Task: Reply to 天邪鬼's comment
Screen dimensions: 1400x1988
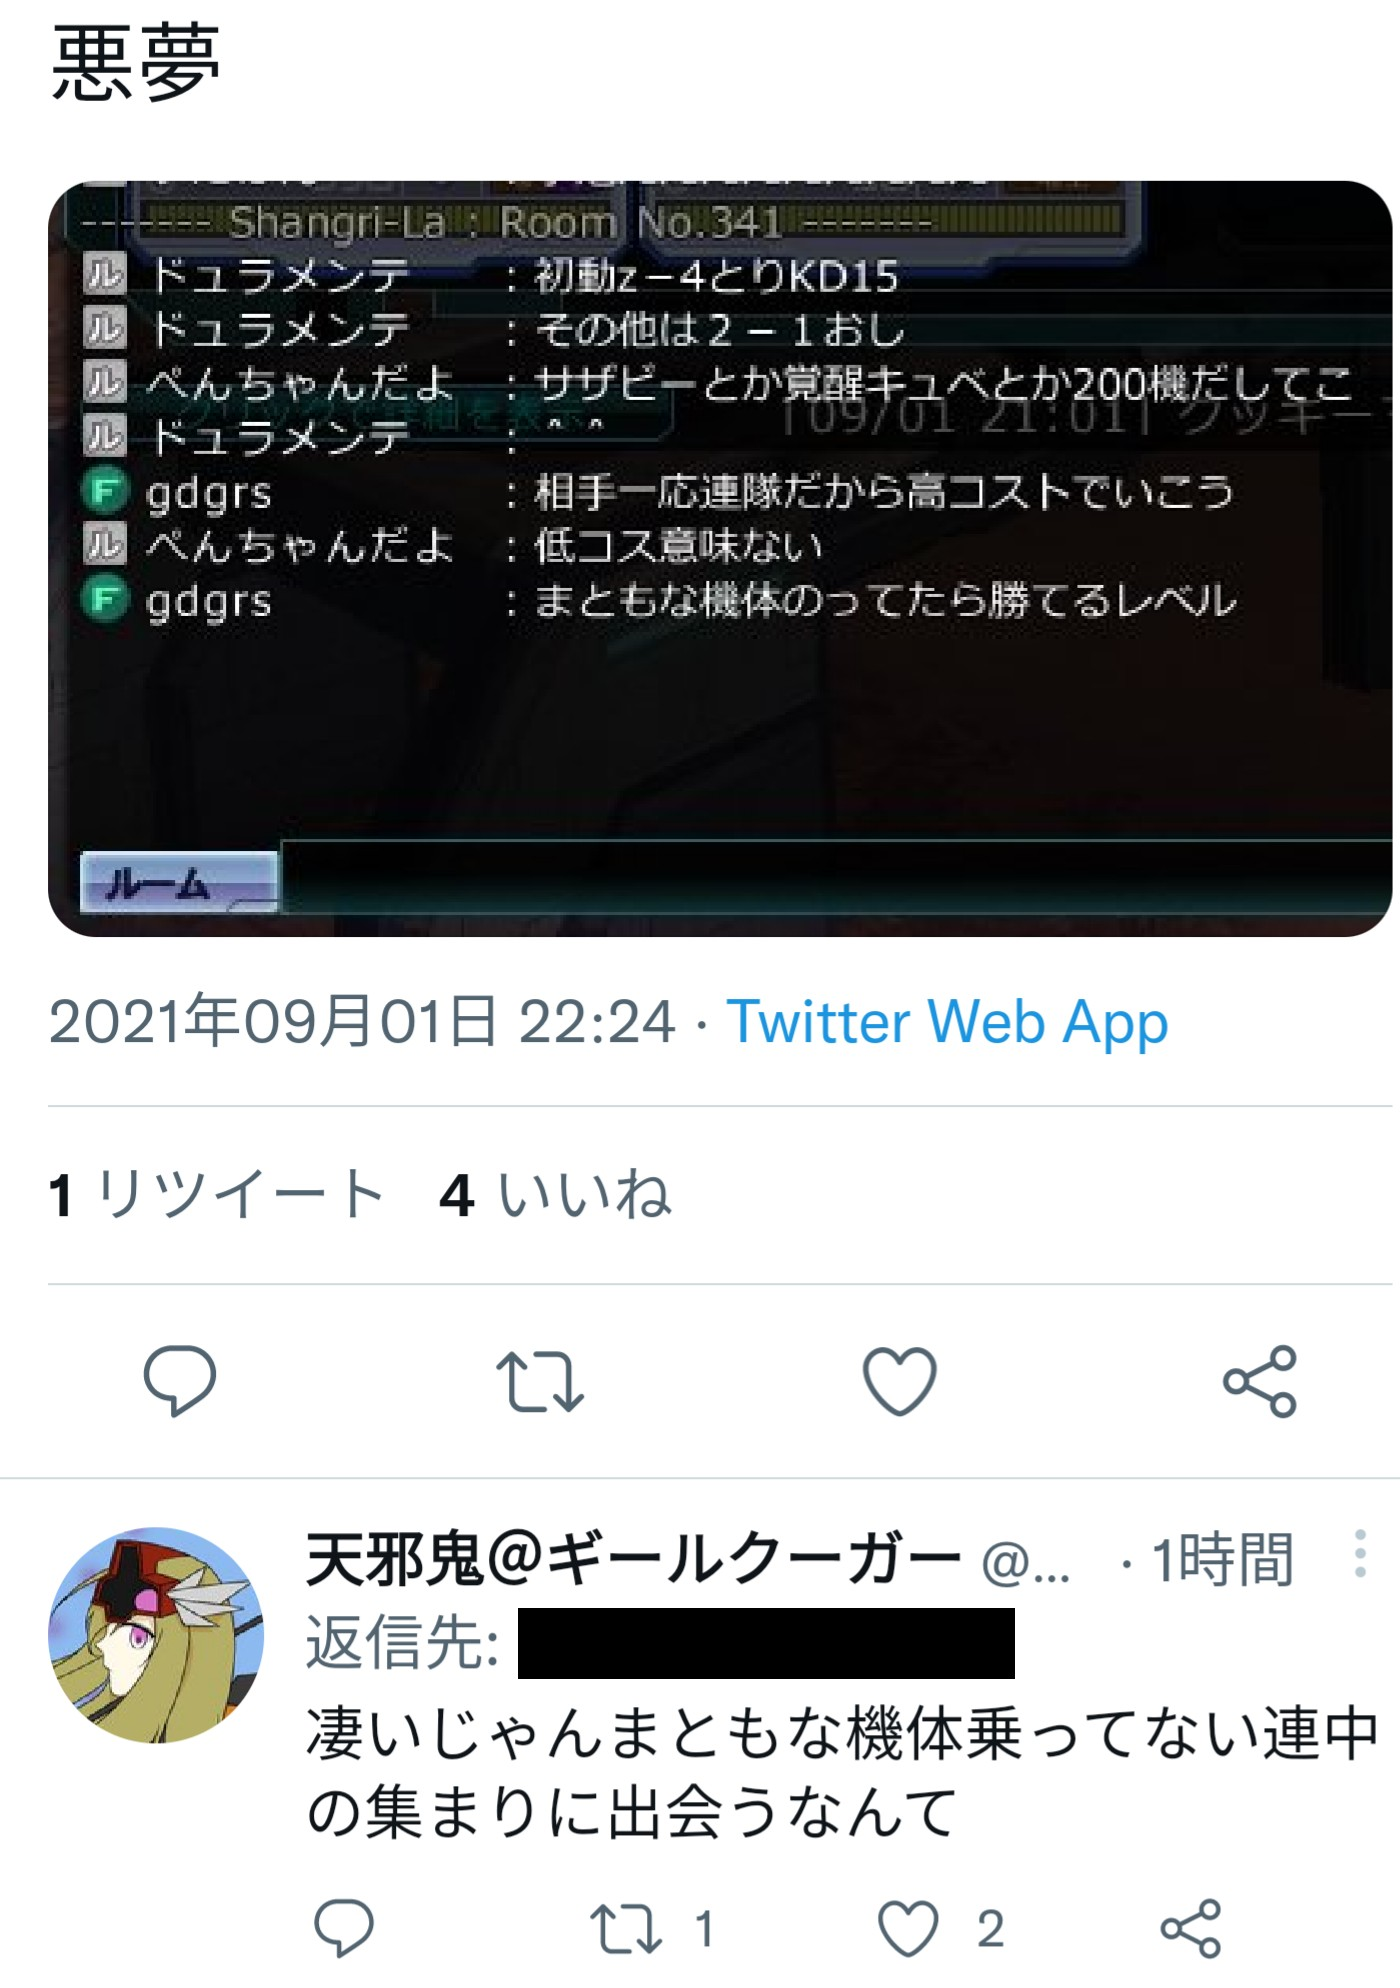Action: coord(344,1927)
